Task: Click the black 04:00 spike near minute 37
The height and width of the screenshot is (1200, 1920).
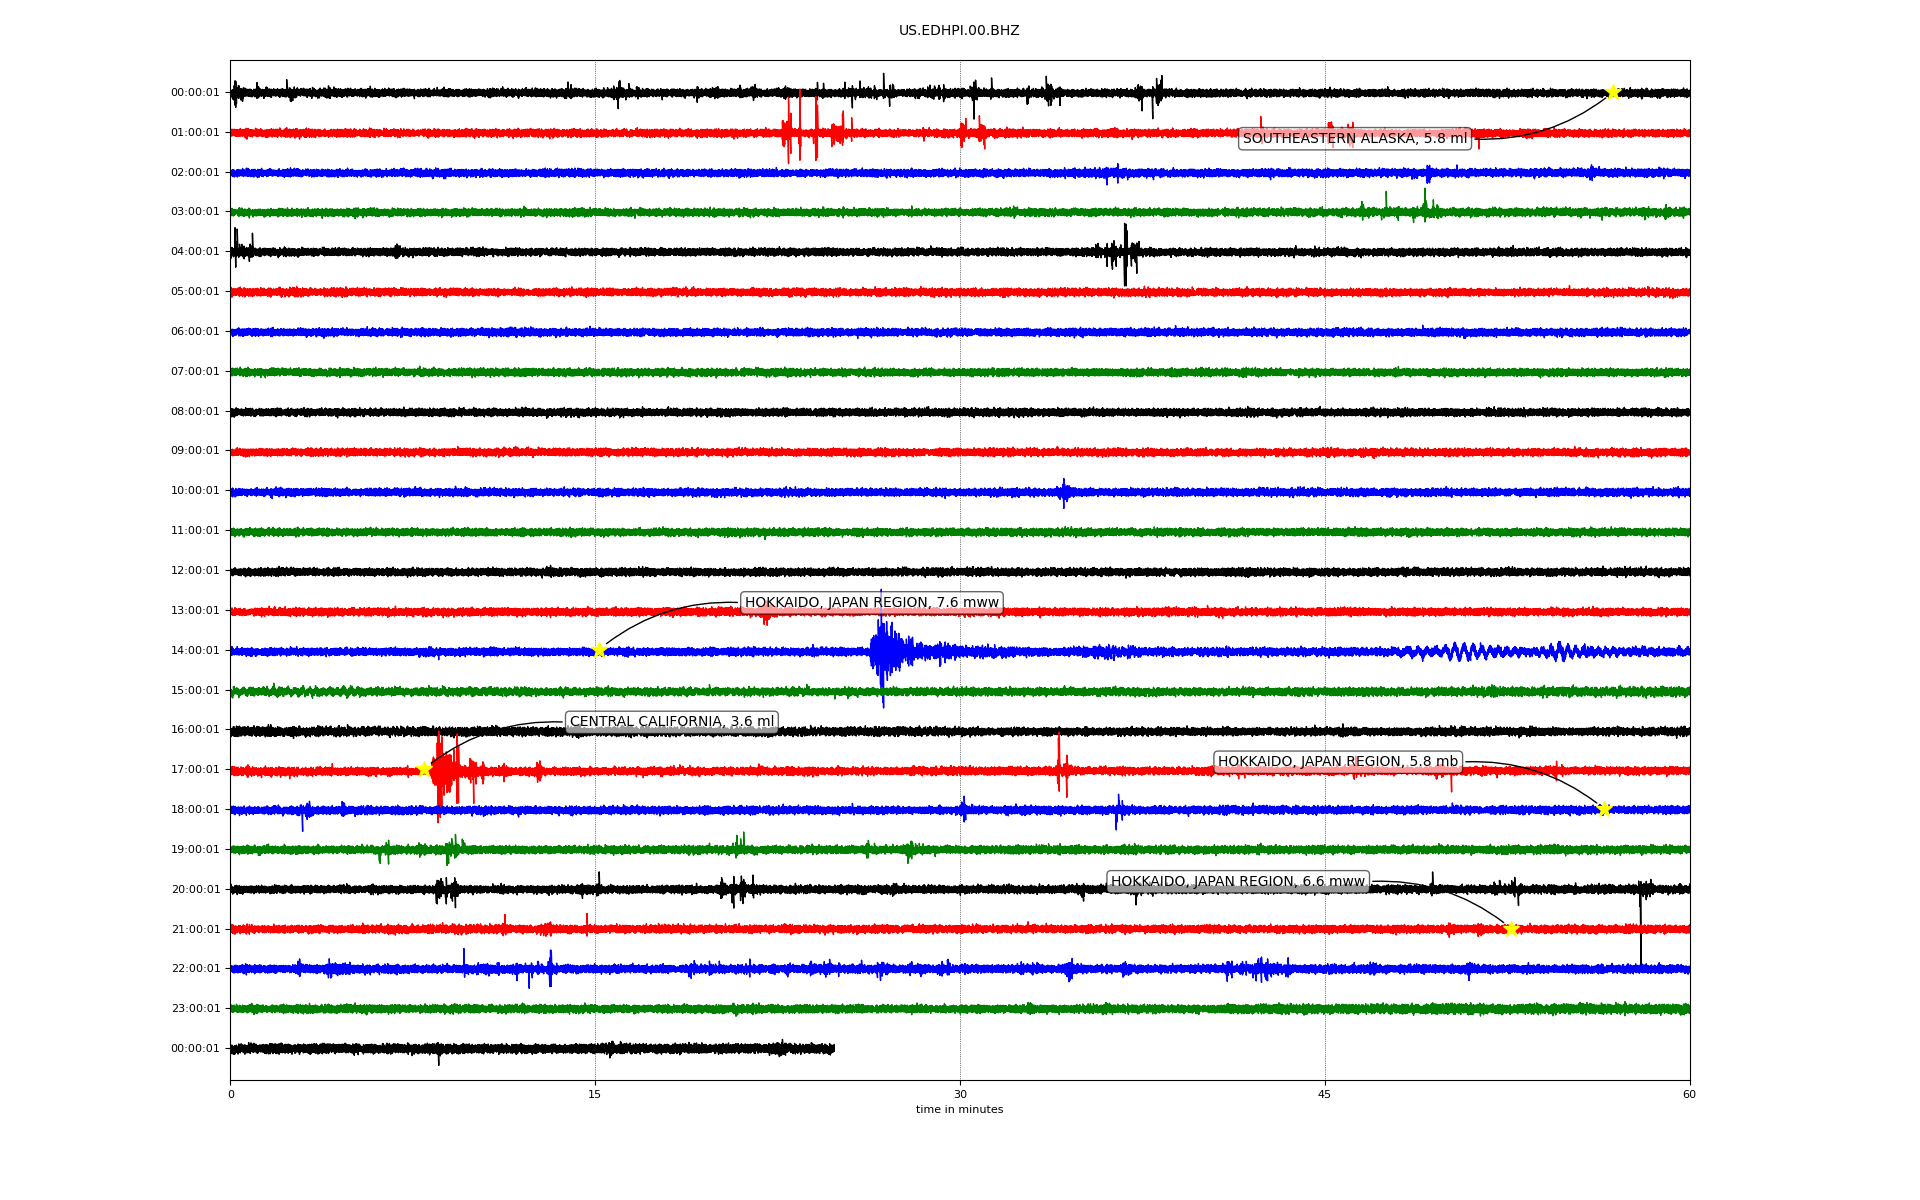Action: pyautogui.click(x=1125, y=254)
